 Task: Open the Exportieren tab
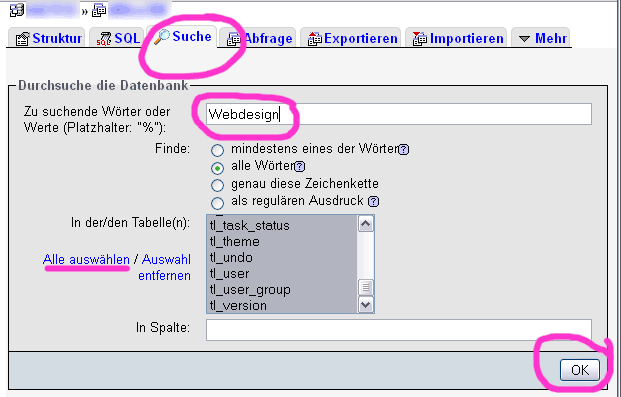[351, 38]
